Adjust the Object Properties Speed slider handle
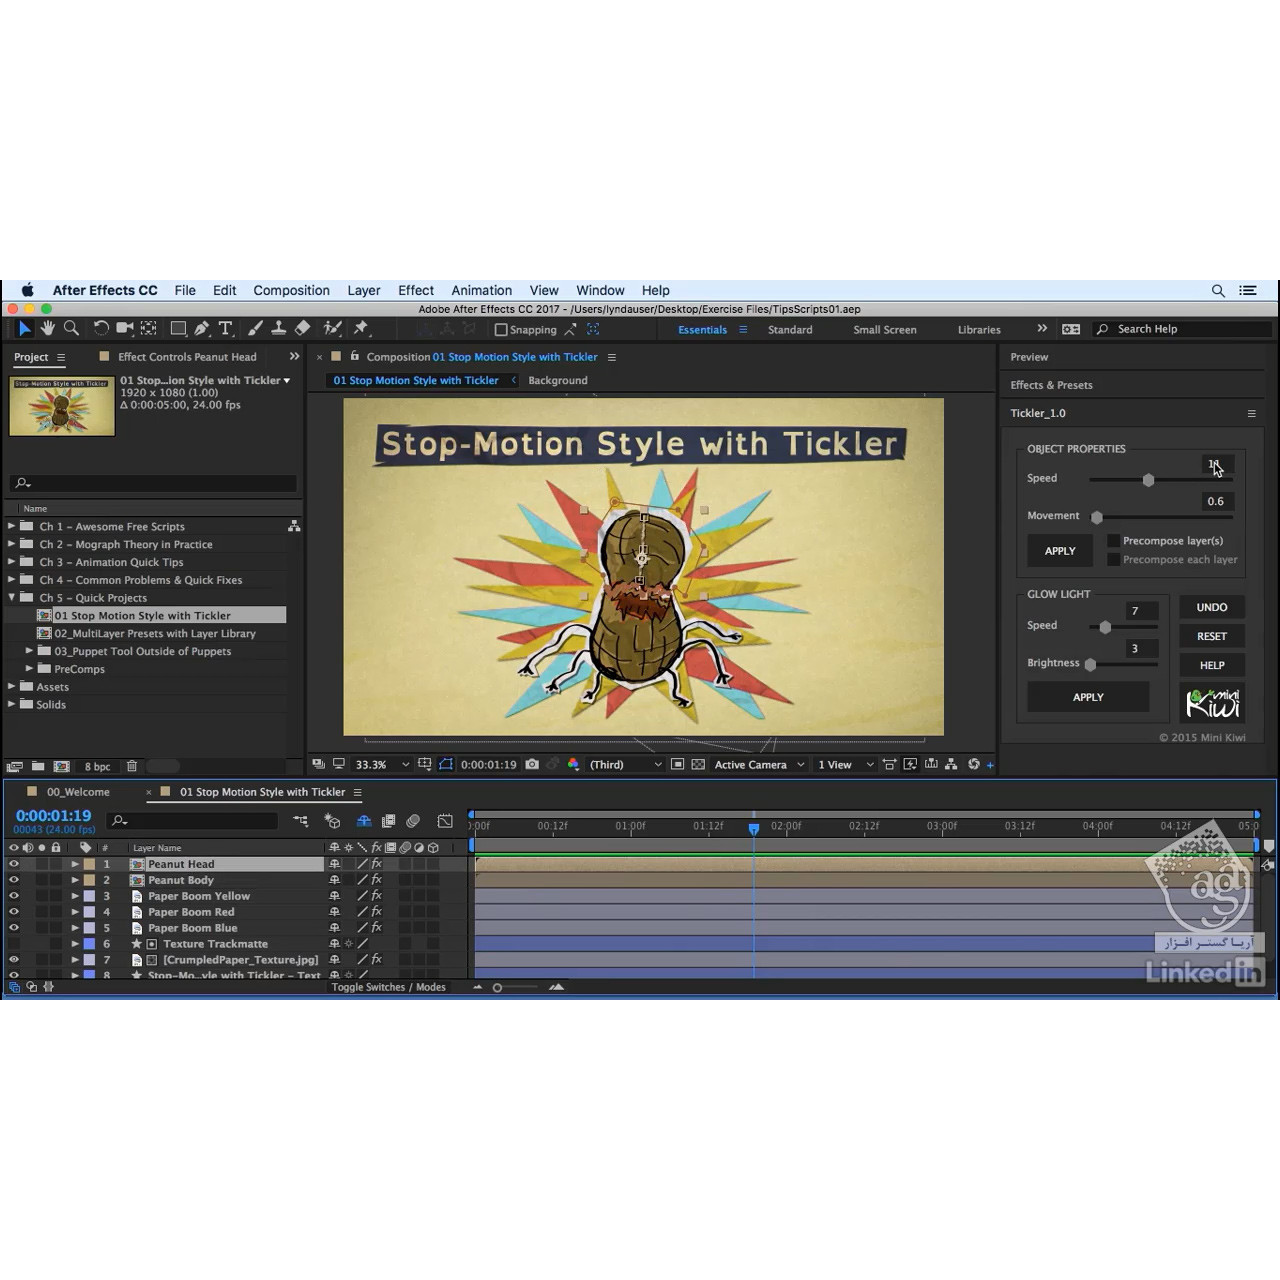1280x1280 pixels. click(1148, 480)
